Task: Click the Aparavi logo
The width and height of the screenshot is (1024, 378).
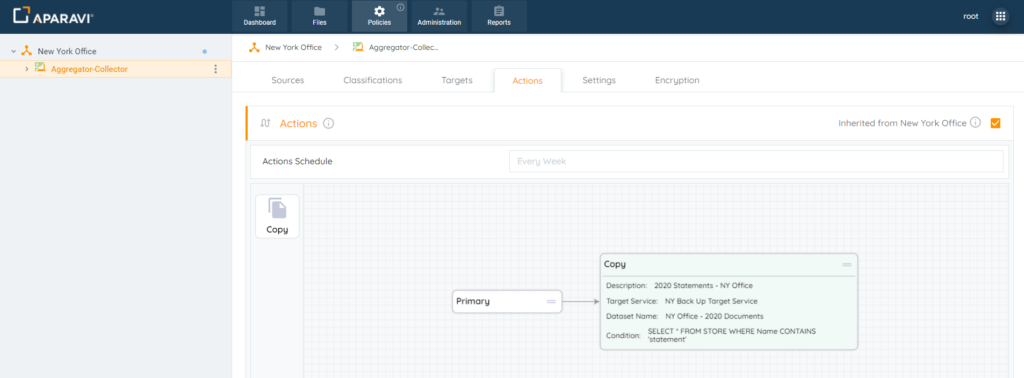Action: click(x=53, y=16)
